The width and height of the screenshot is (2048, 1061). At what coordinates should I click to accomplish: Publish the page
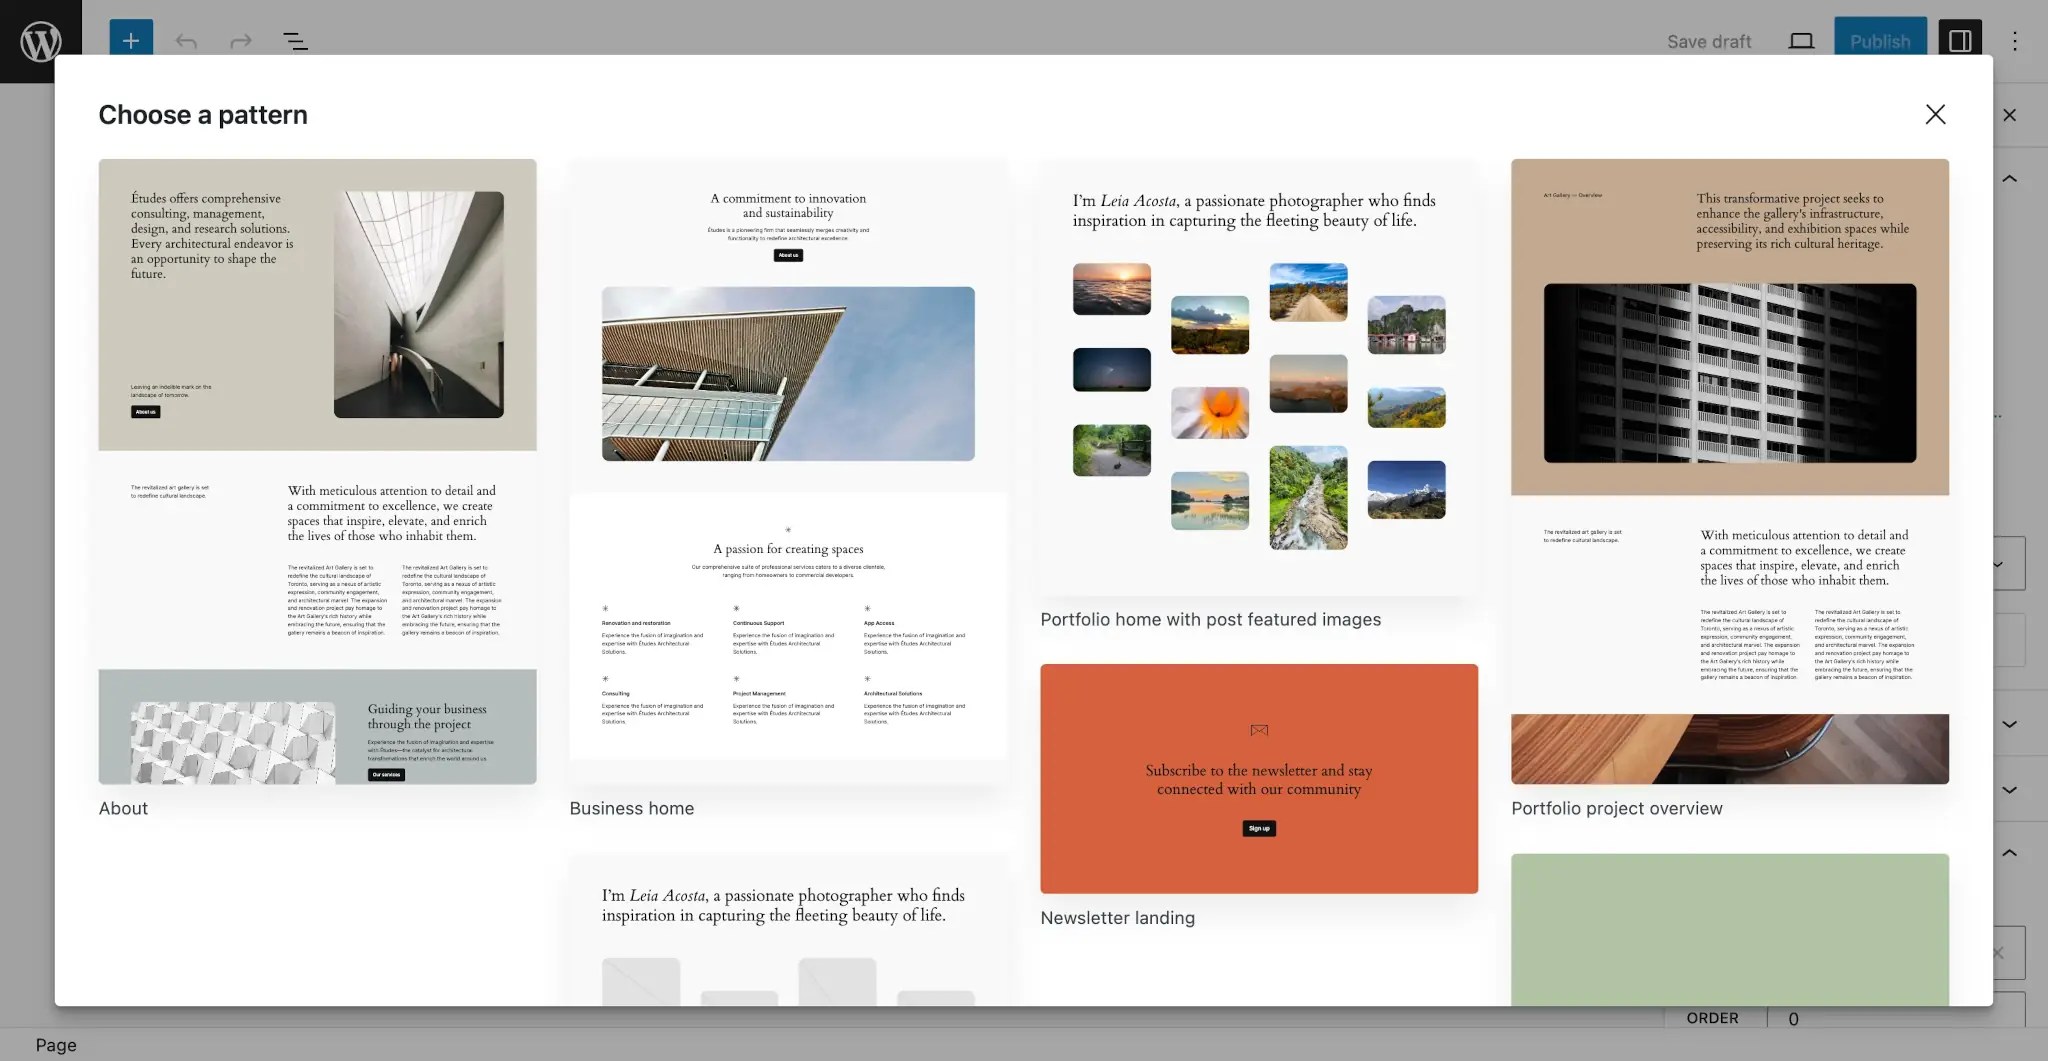[x=1880, y=41]
